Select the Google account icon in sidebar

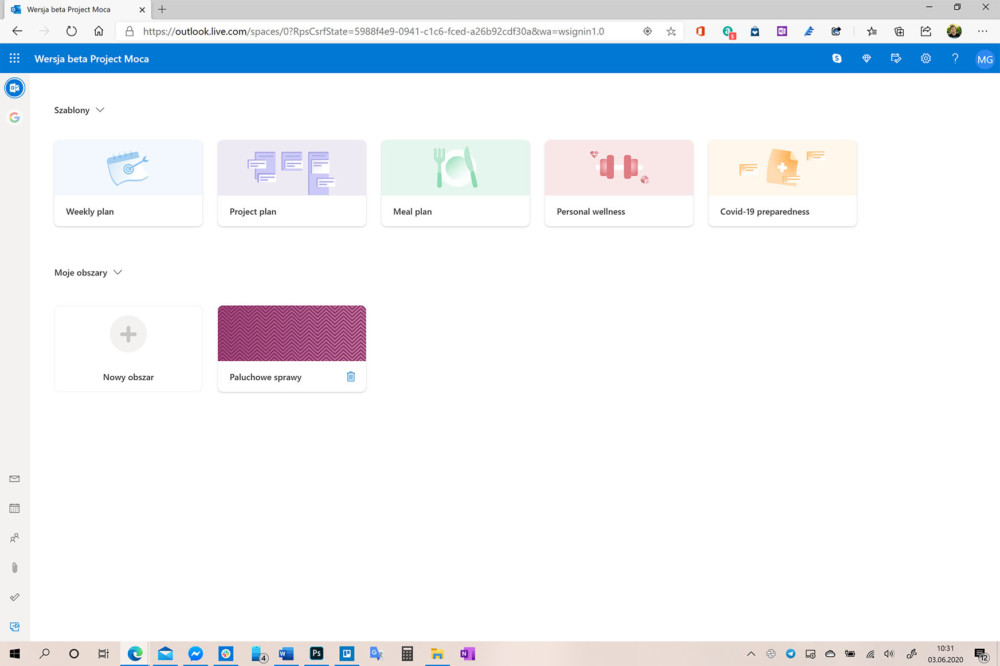(x=15, y=117)
